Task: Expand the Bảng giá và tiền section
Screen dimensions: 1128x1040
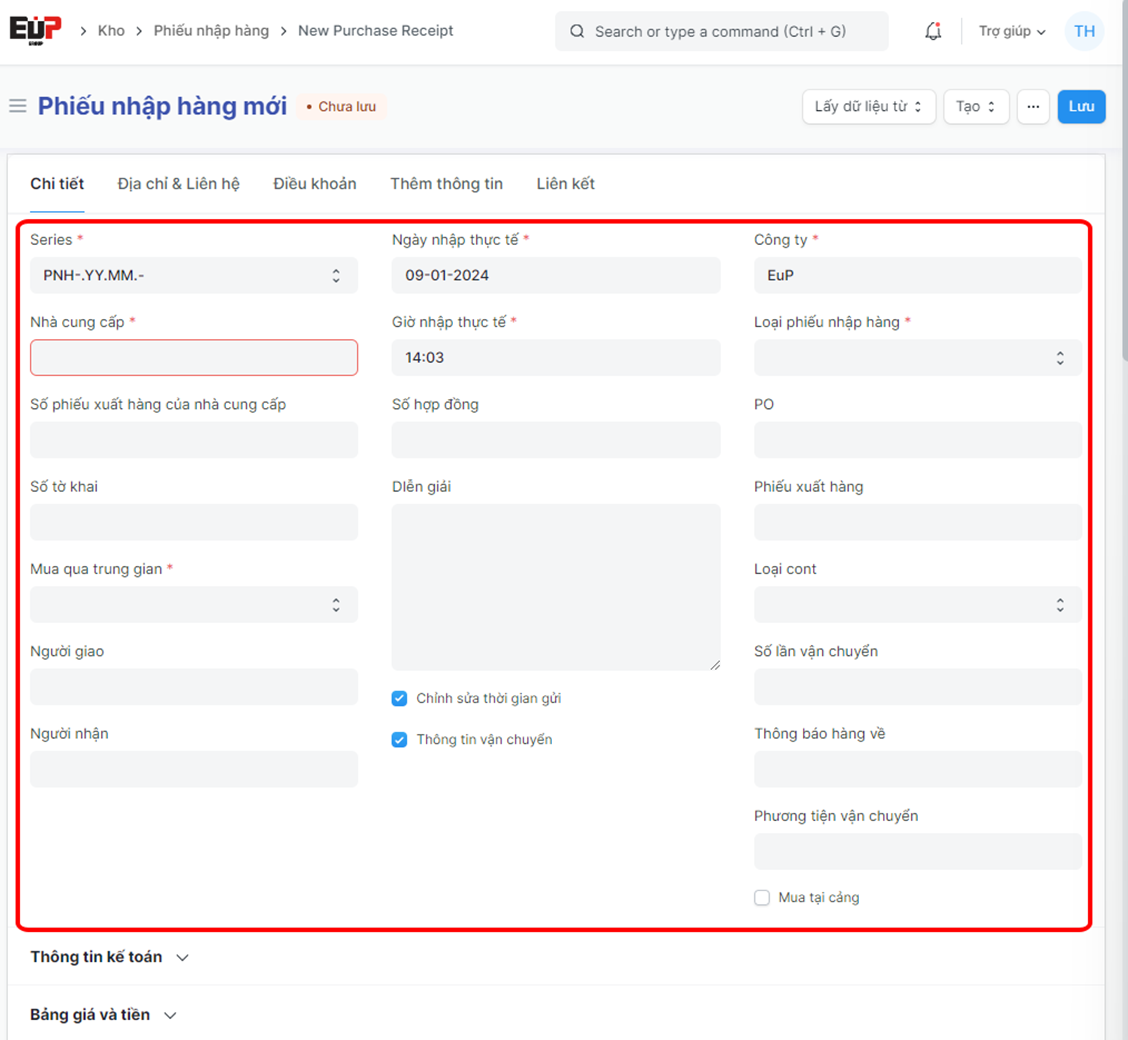Action: click(x=104, y=1015)
